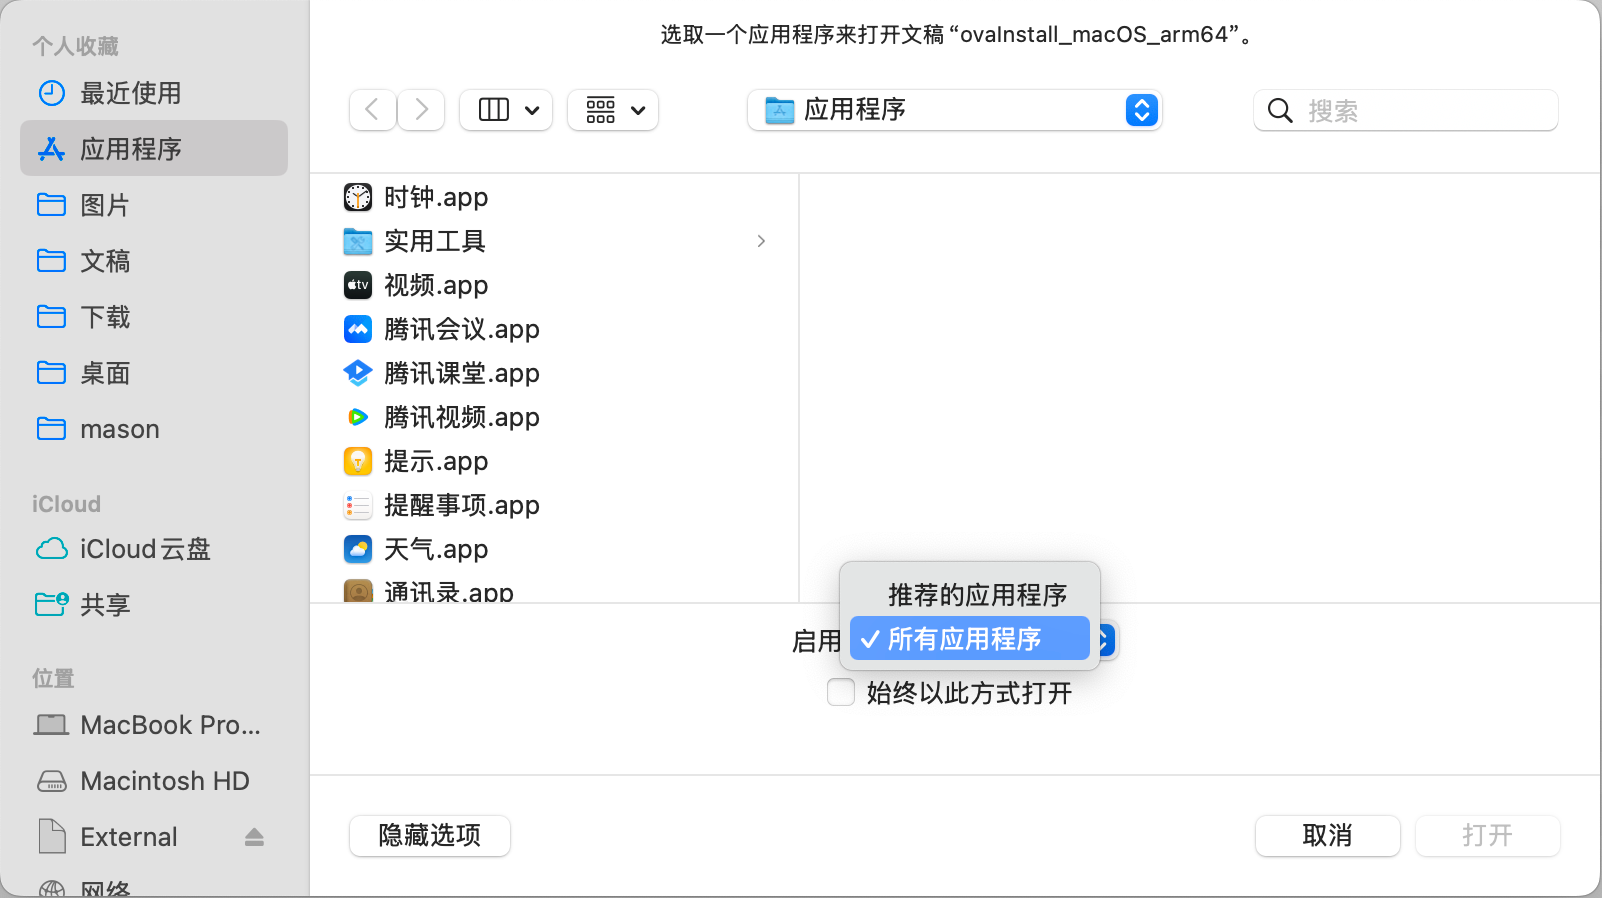This screenshot has width=1602, height=898.
Task: Click the 提示.app lightbulb icon
Action: coord(358,461)
